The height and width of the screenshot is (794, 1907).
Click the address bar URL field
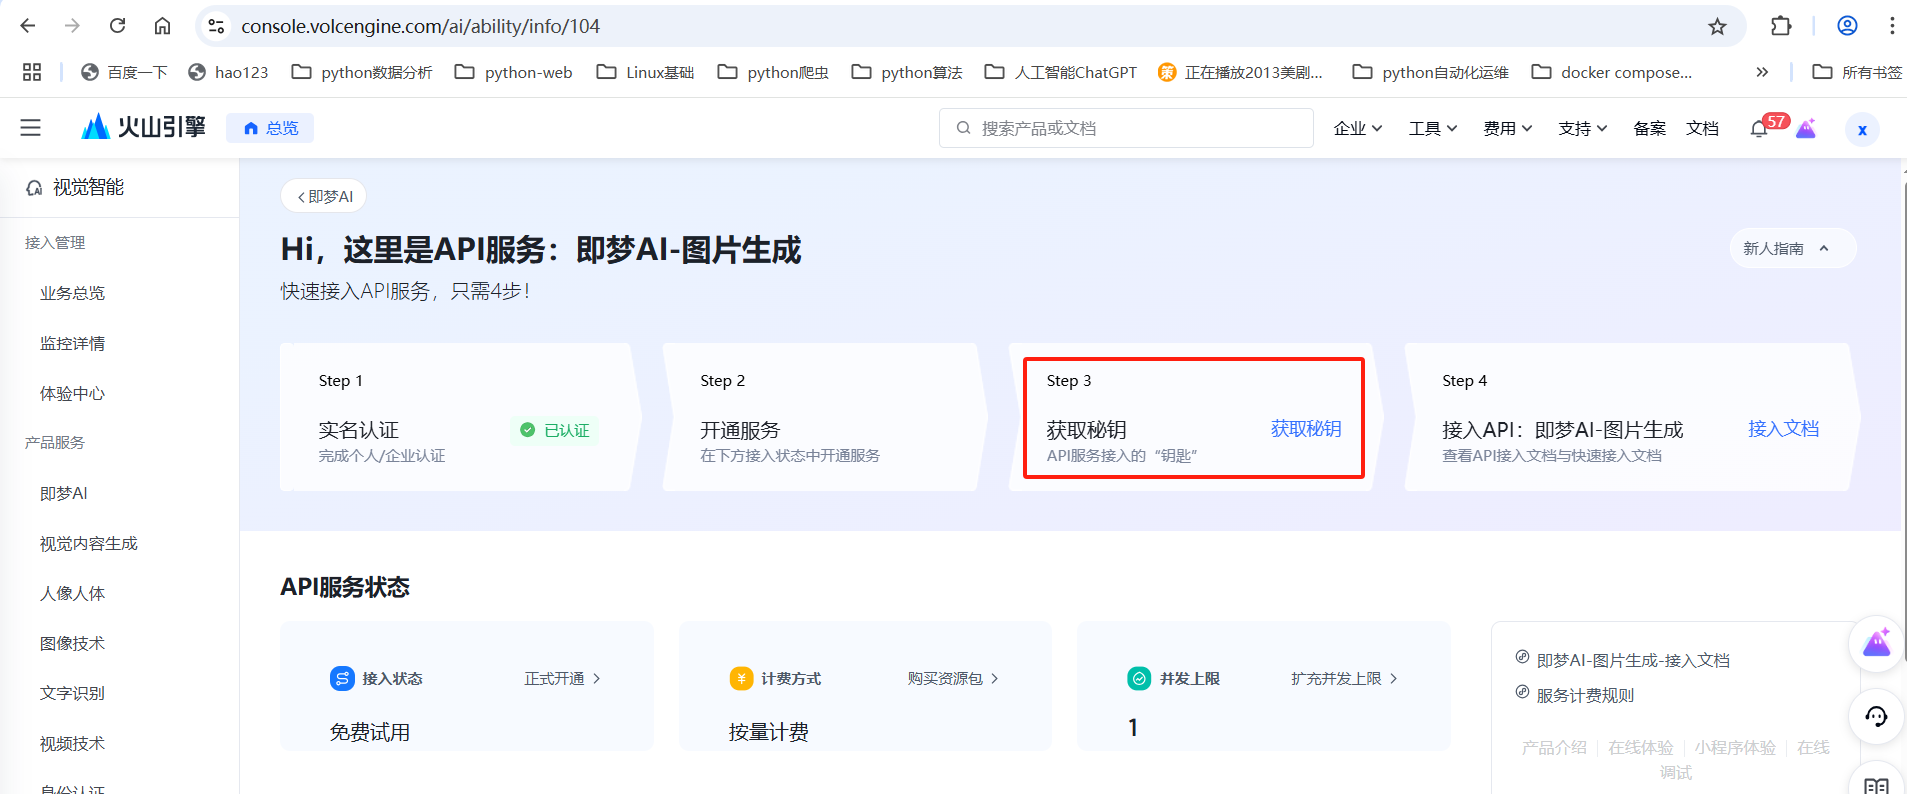[x=970, y=26]
